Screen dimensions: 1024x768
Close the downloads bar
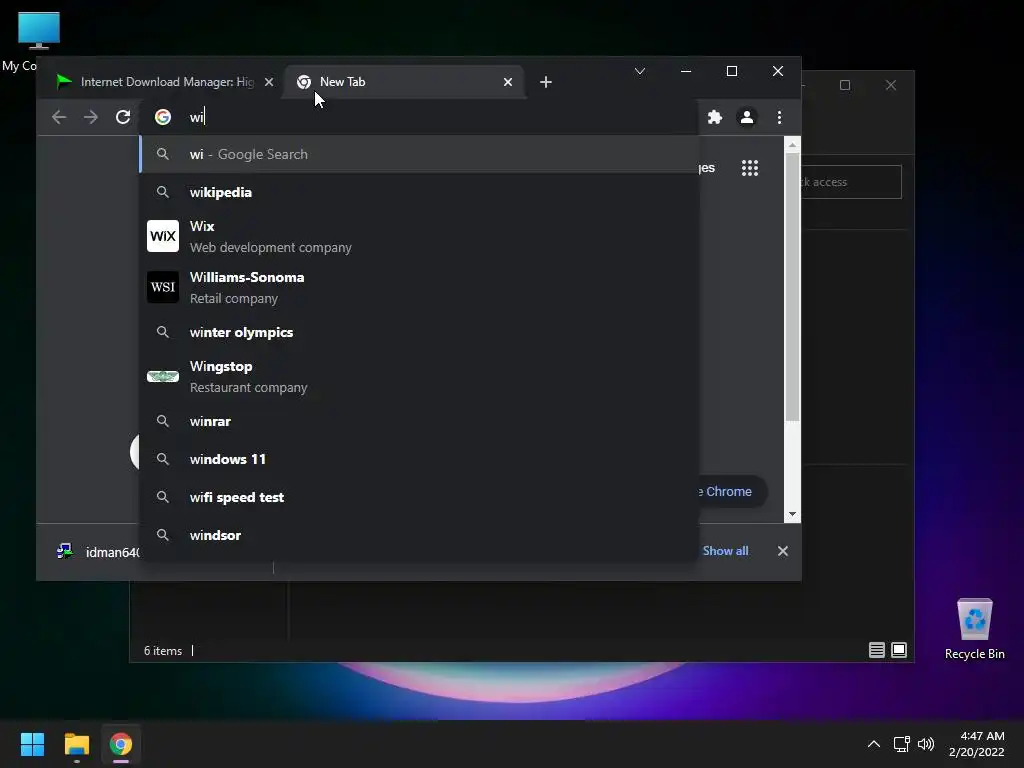[782, 551]
